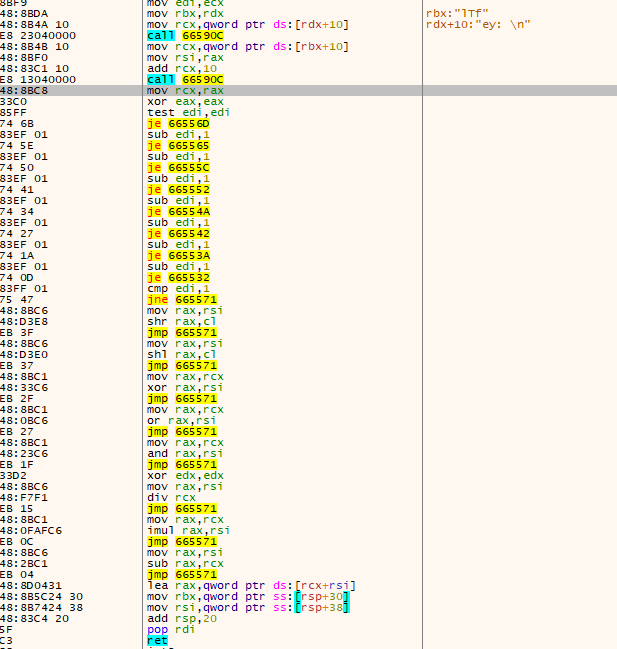617x649 pixels.
Task: Click bytes 'E8 13040000' of the second call
Action: [x=38, y=79]
